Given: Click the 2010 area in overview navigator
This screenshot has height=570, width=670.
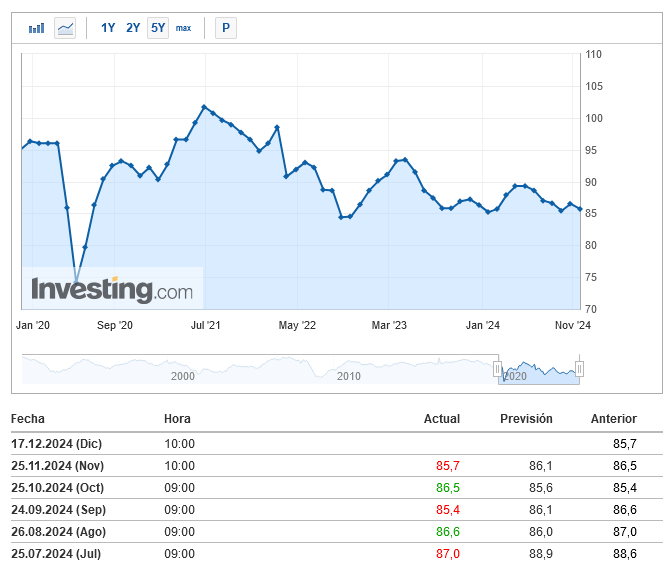Looking at the screenshot, I should point(349,376).
